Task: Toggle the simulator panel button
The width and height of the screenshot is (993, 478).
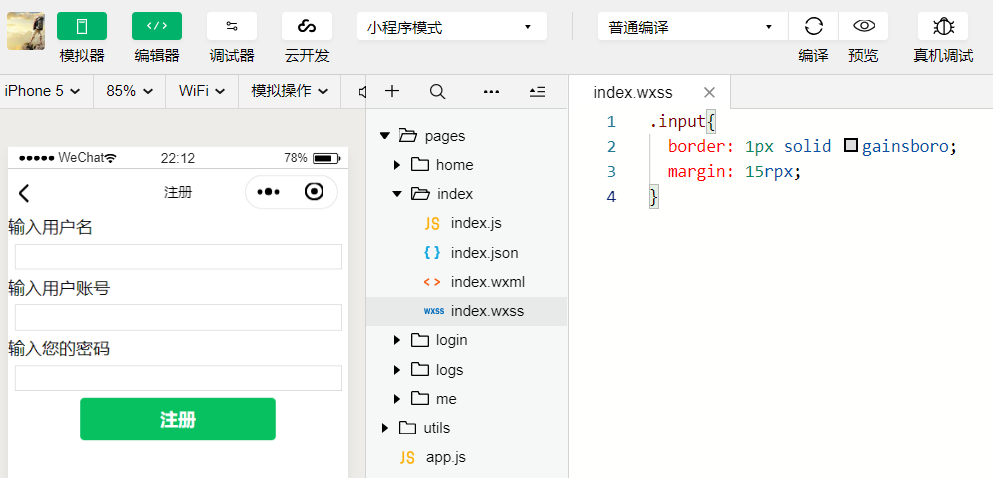Action: point(82,27)
